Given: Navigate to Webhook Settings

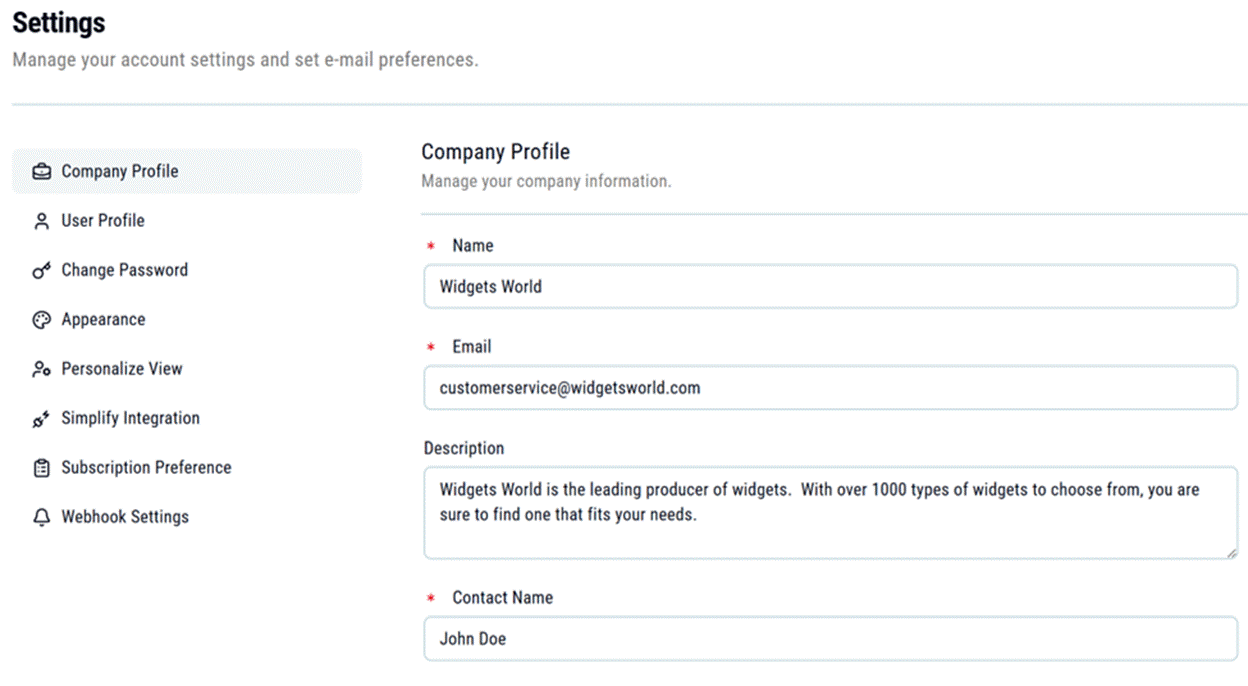Looking at the screenshot, I should [126, 516].
